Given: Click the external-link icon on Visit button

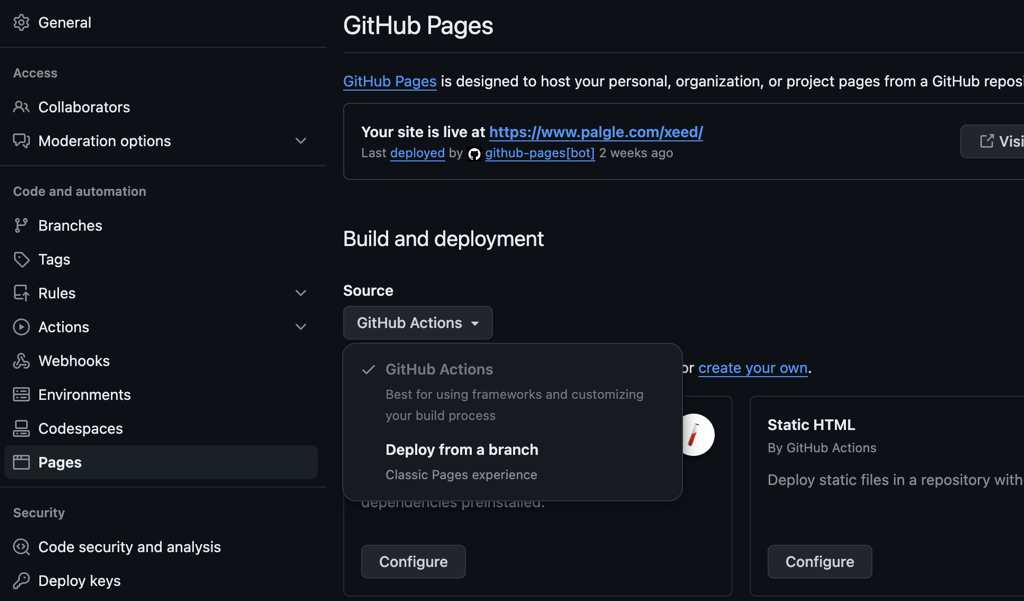Looking at the screenshot, I should pos(987,141).
